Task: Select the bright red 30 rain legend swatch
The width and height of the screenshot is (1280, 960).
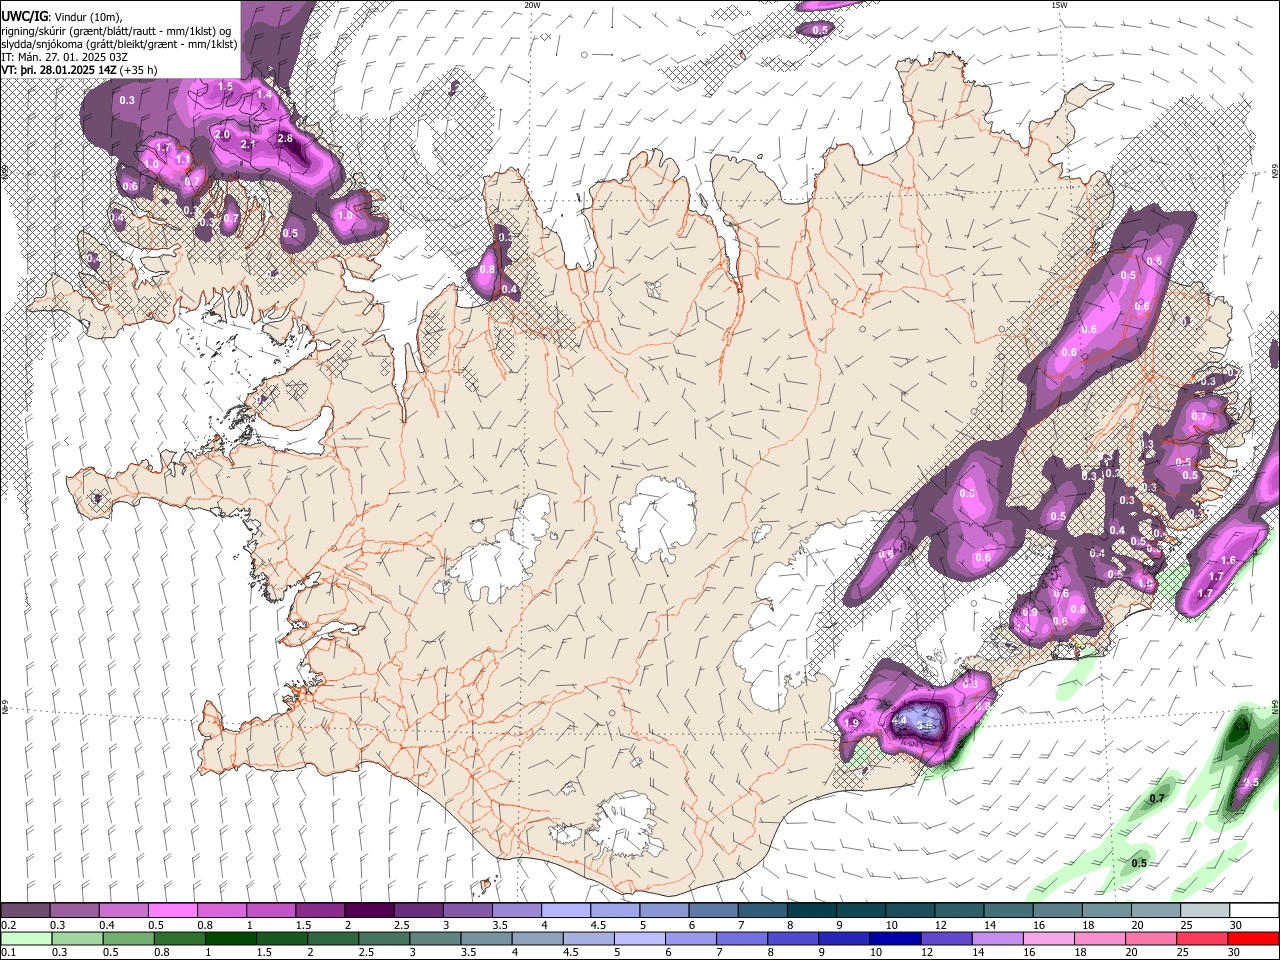Action: tap(1253, 938)
